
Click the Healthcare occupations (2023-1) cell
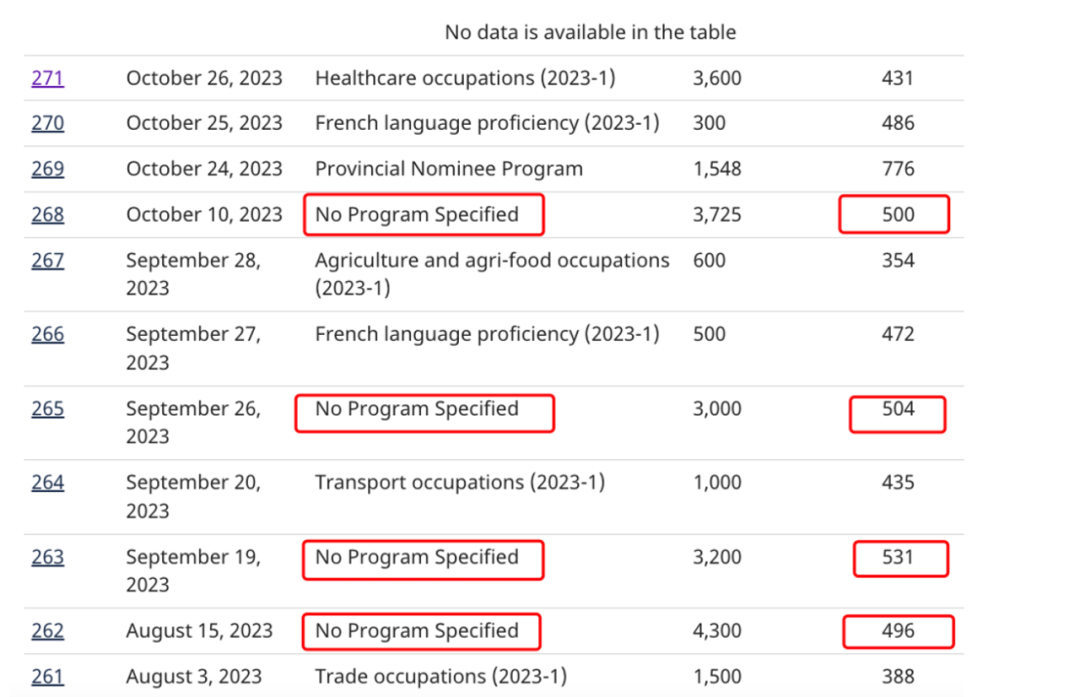coord(465,78)
